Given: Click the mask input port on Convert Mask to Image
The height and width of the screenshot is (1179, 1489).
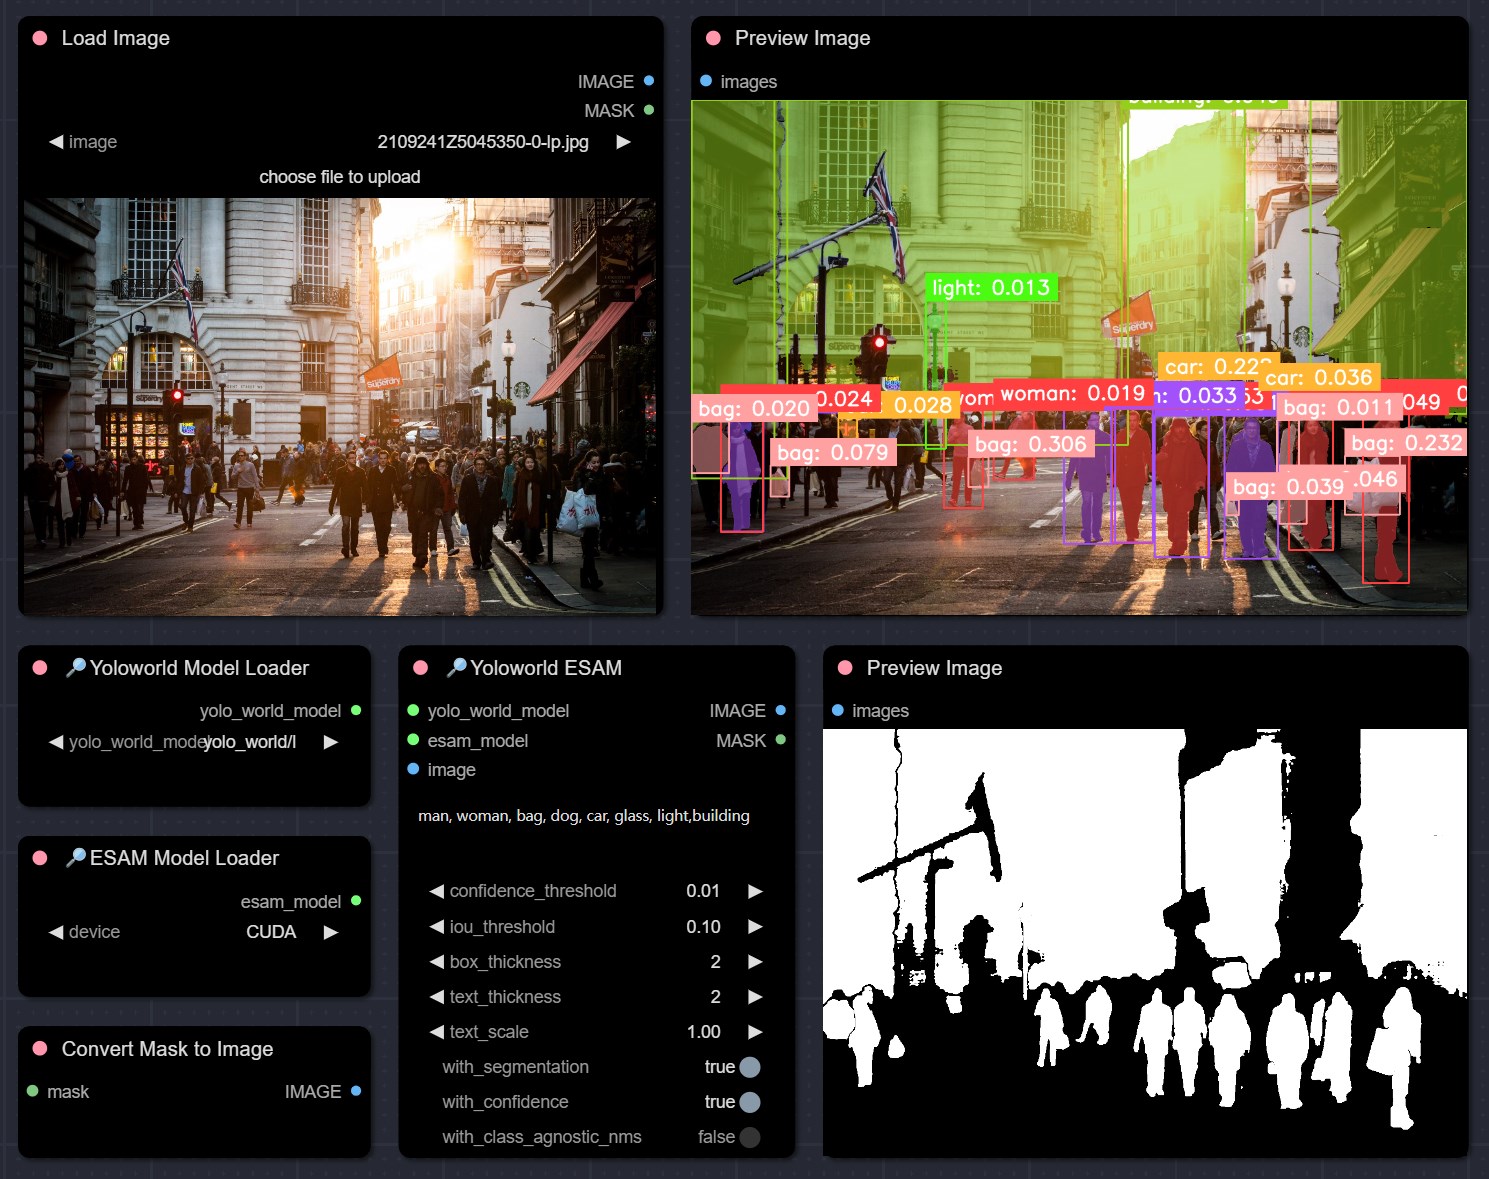Looking at the screenshot, I should pyautogui.click(x=33, y=1091).
